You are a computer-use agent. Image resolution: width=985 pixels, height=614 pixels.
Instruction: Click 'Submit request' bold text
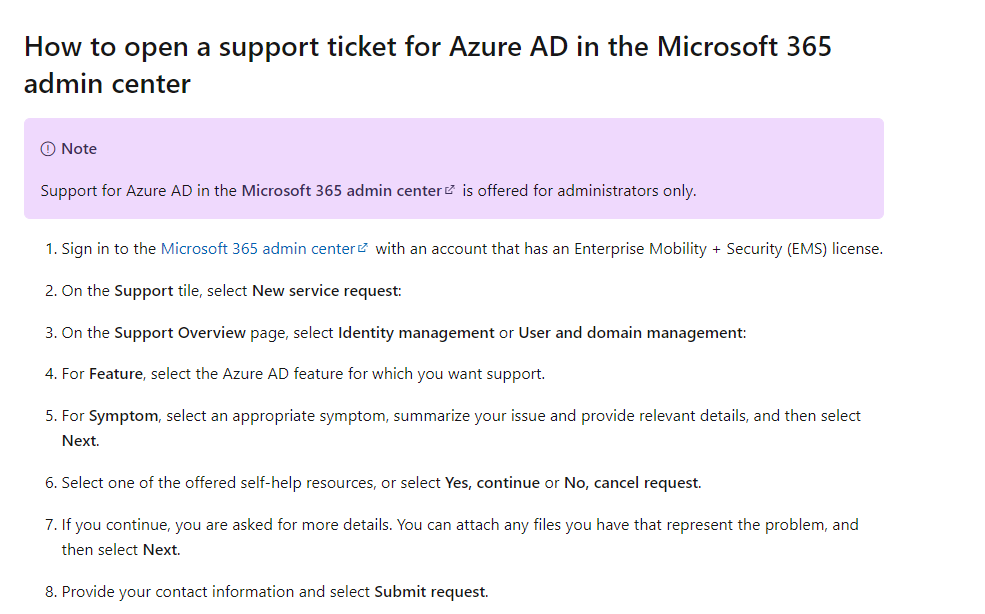(x=430, y=592)
